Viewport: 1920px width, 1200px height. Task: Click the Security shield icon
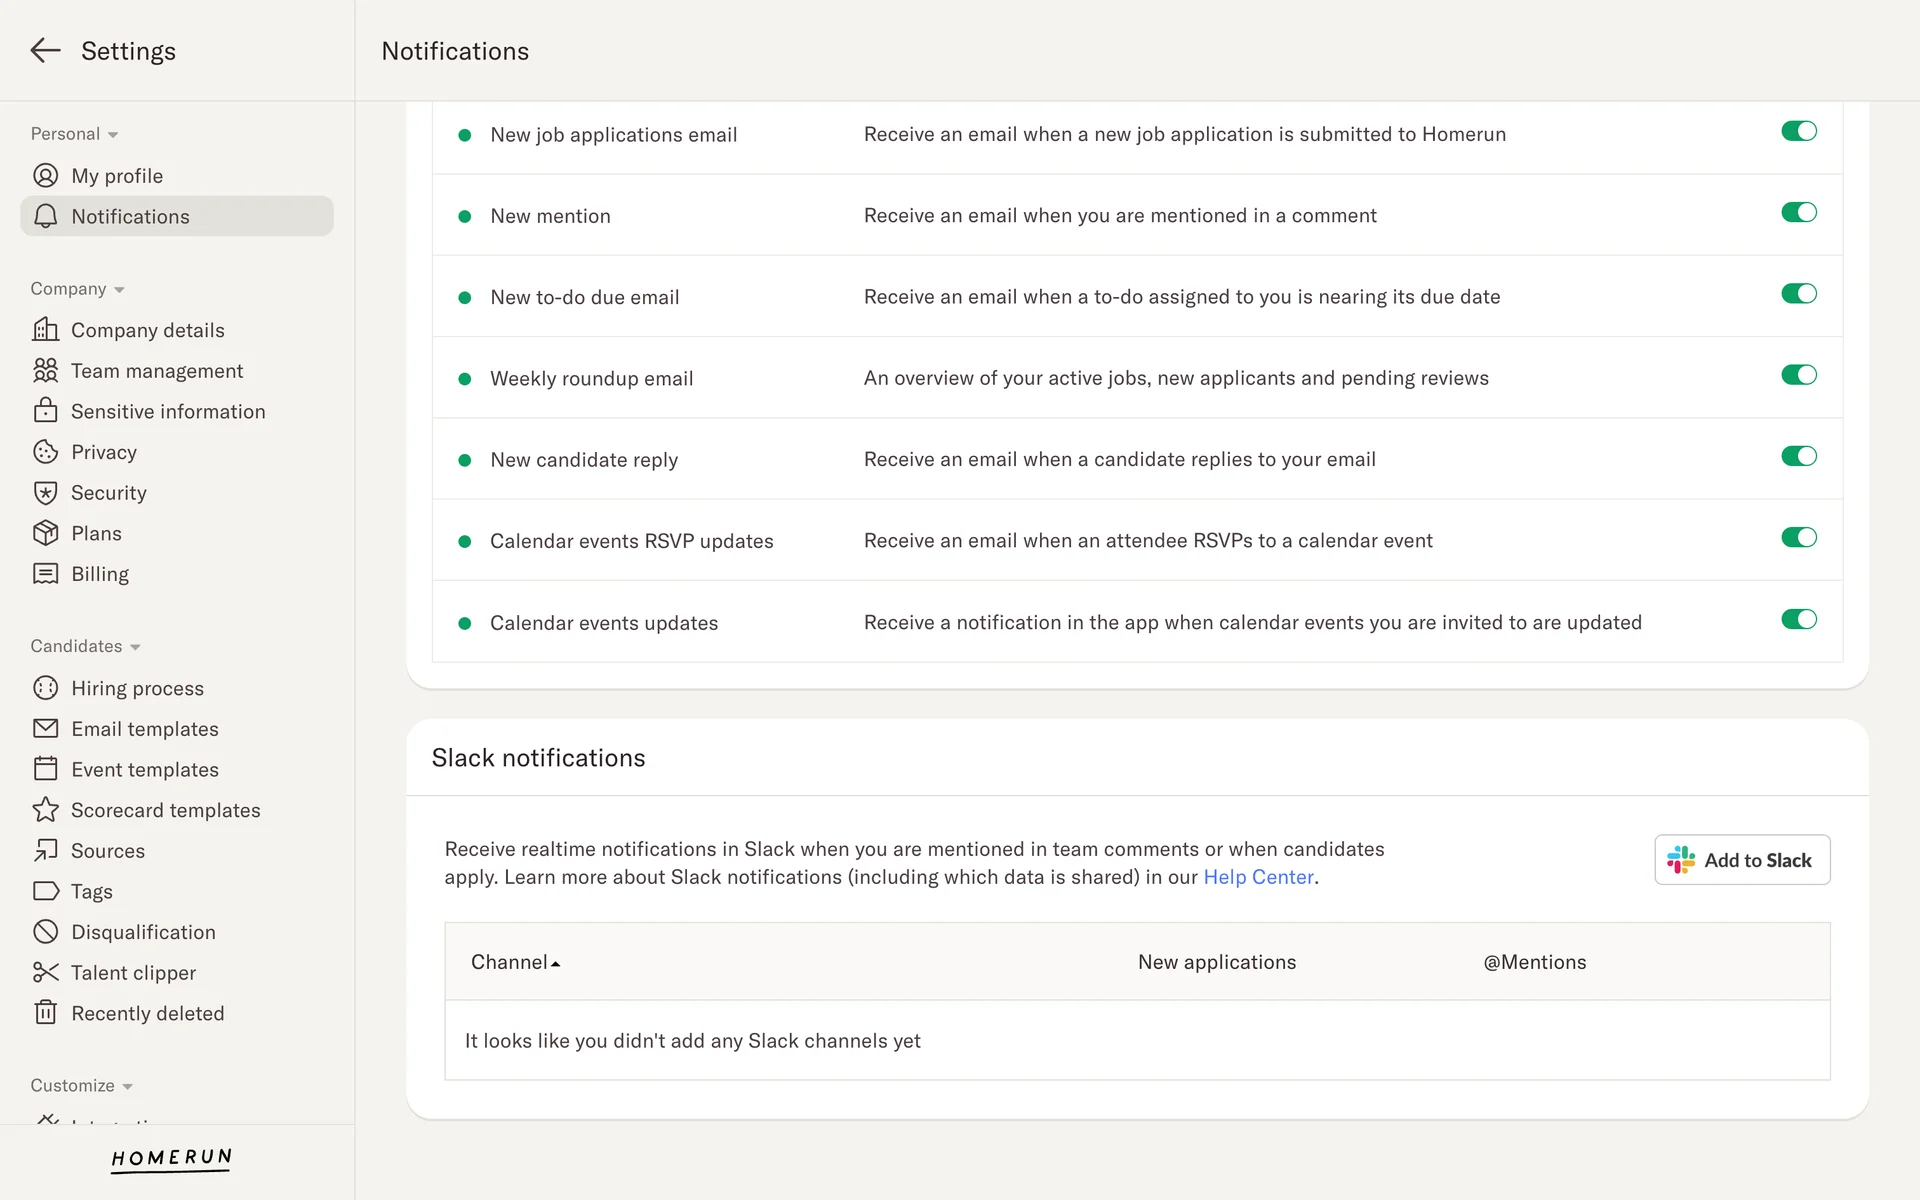45,493
